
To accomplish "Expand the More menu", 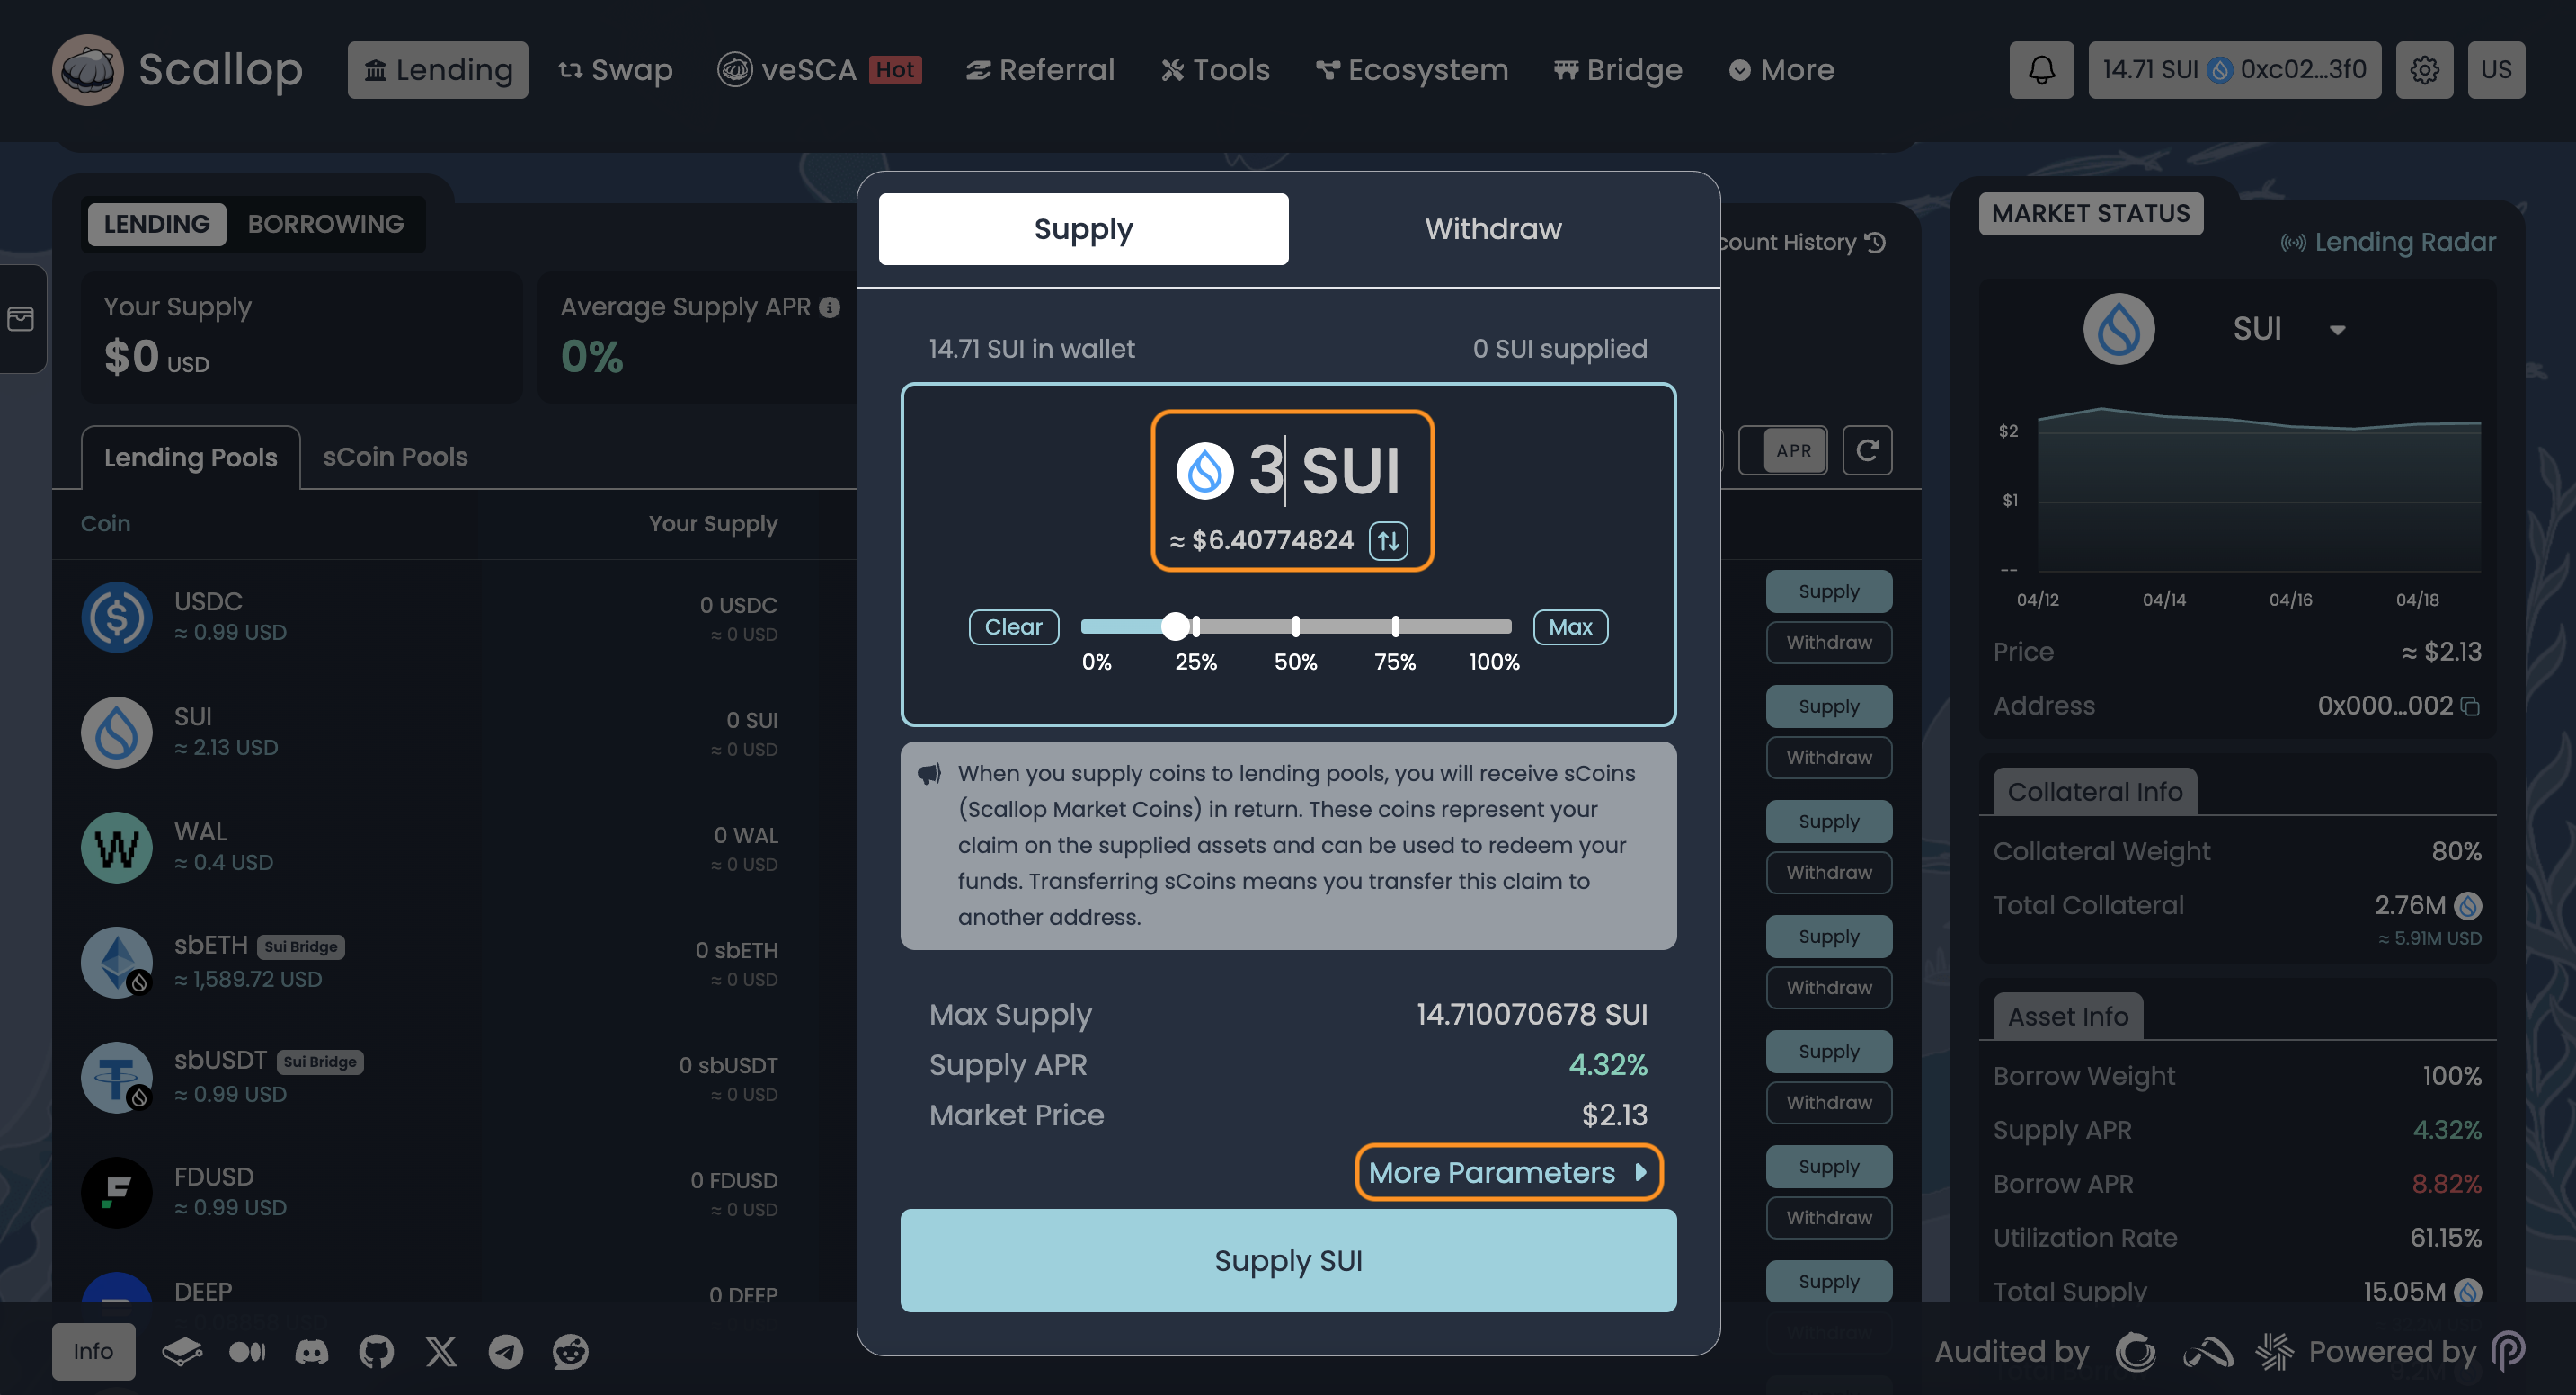I will click(1781, 70).
